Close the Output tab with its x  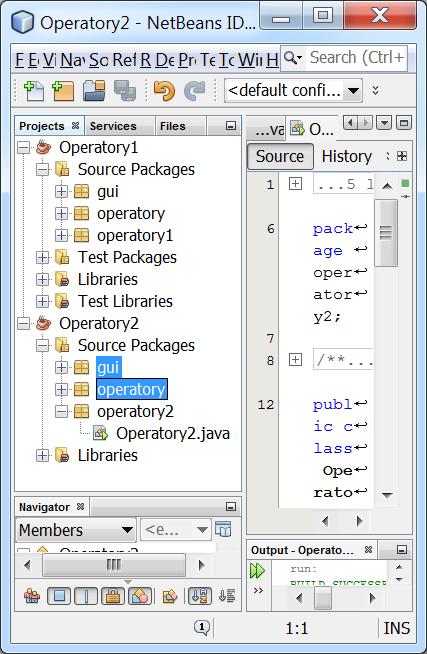[368, 549]
